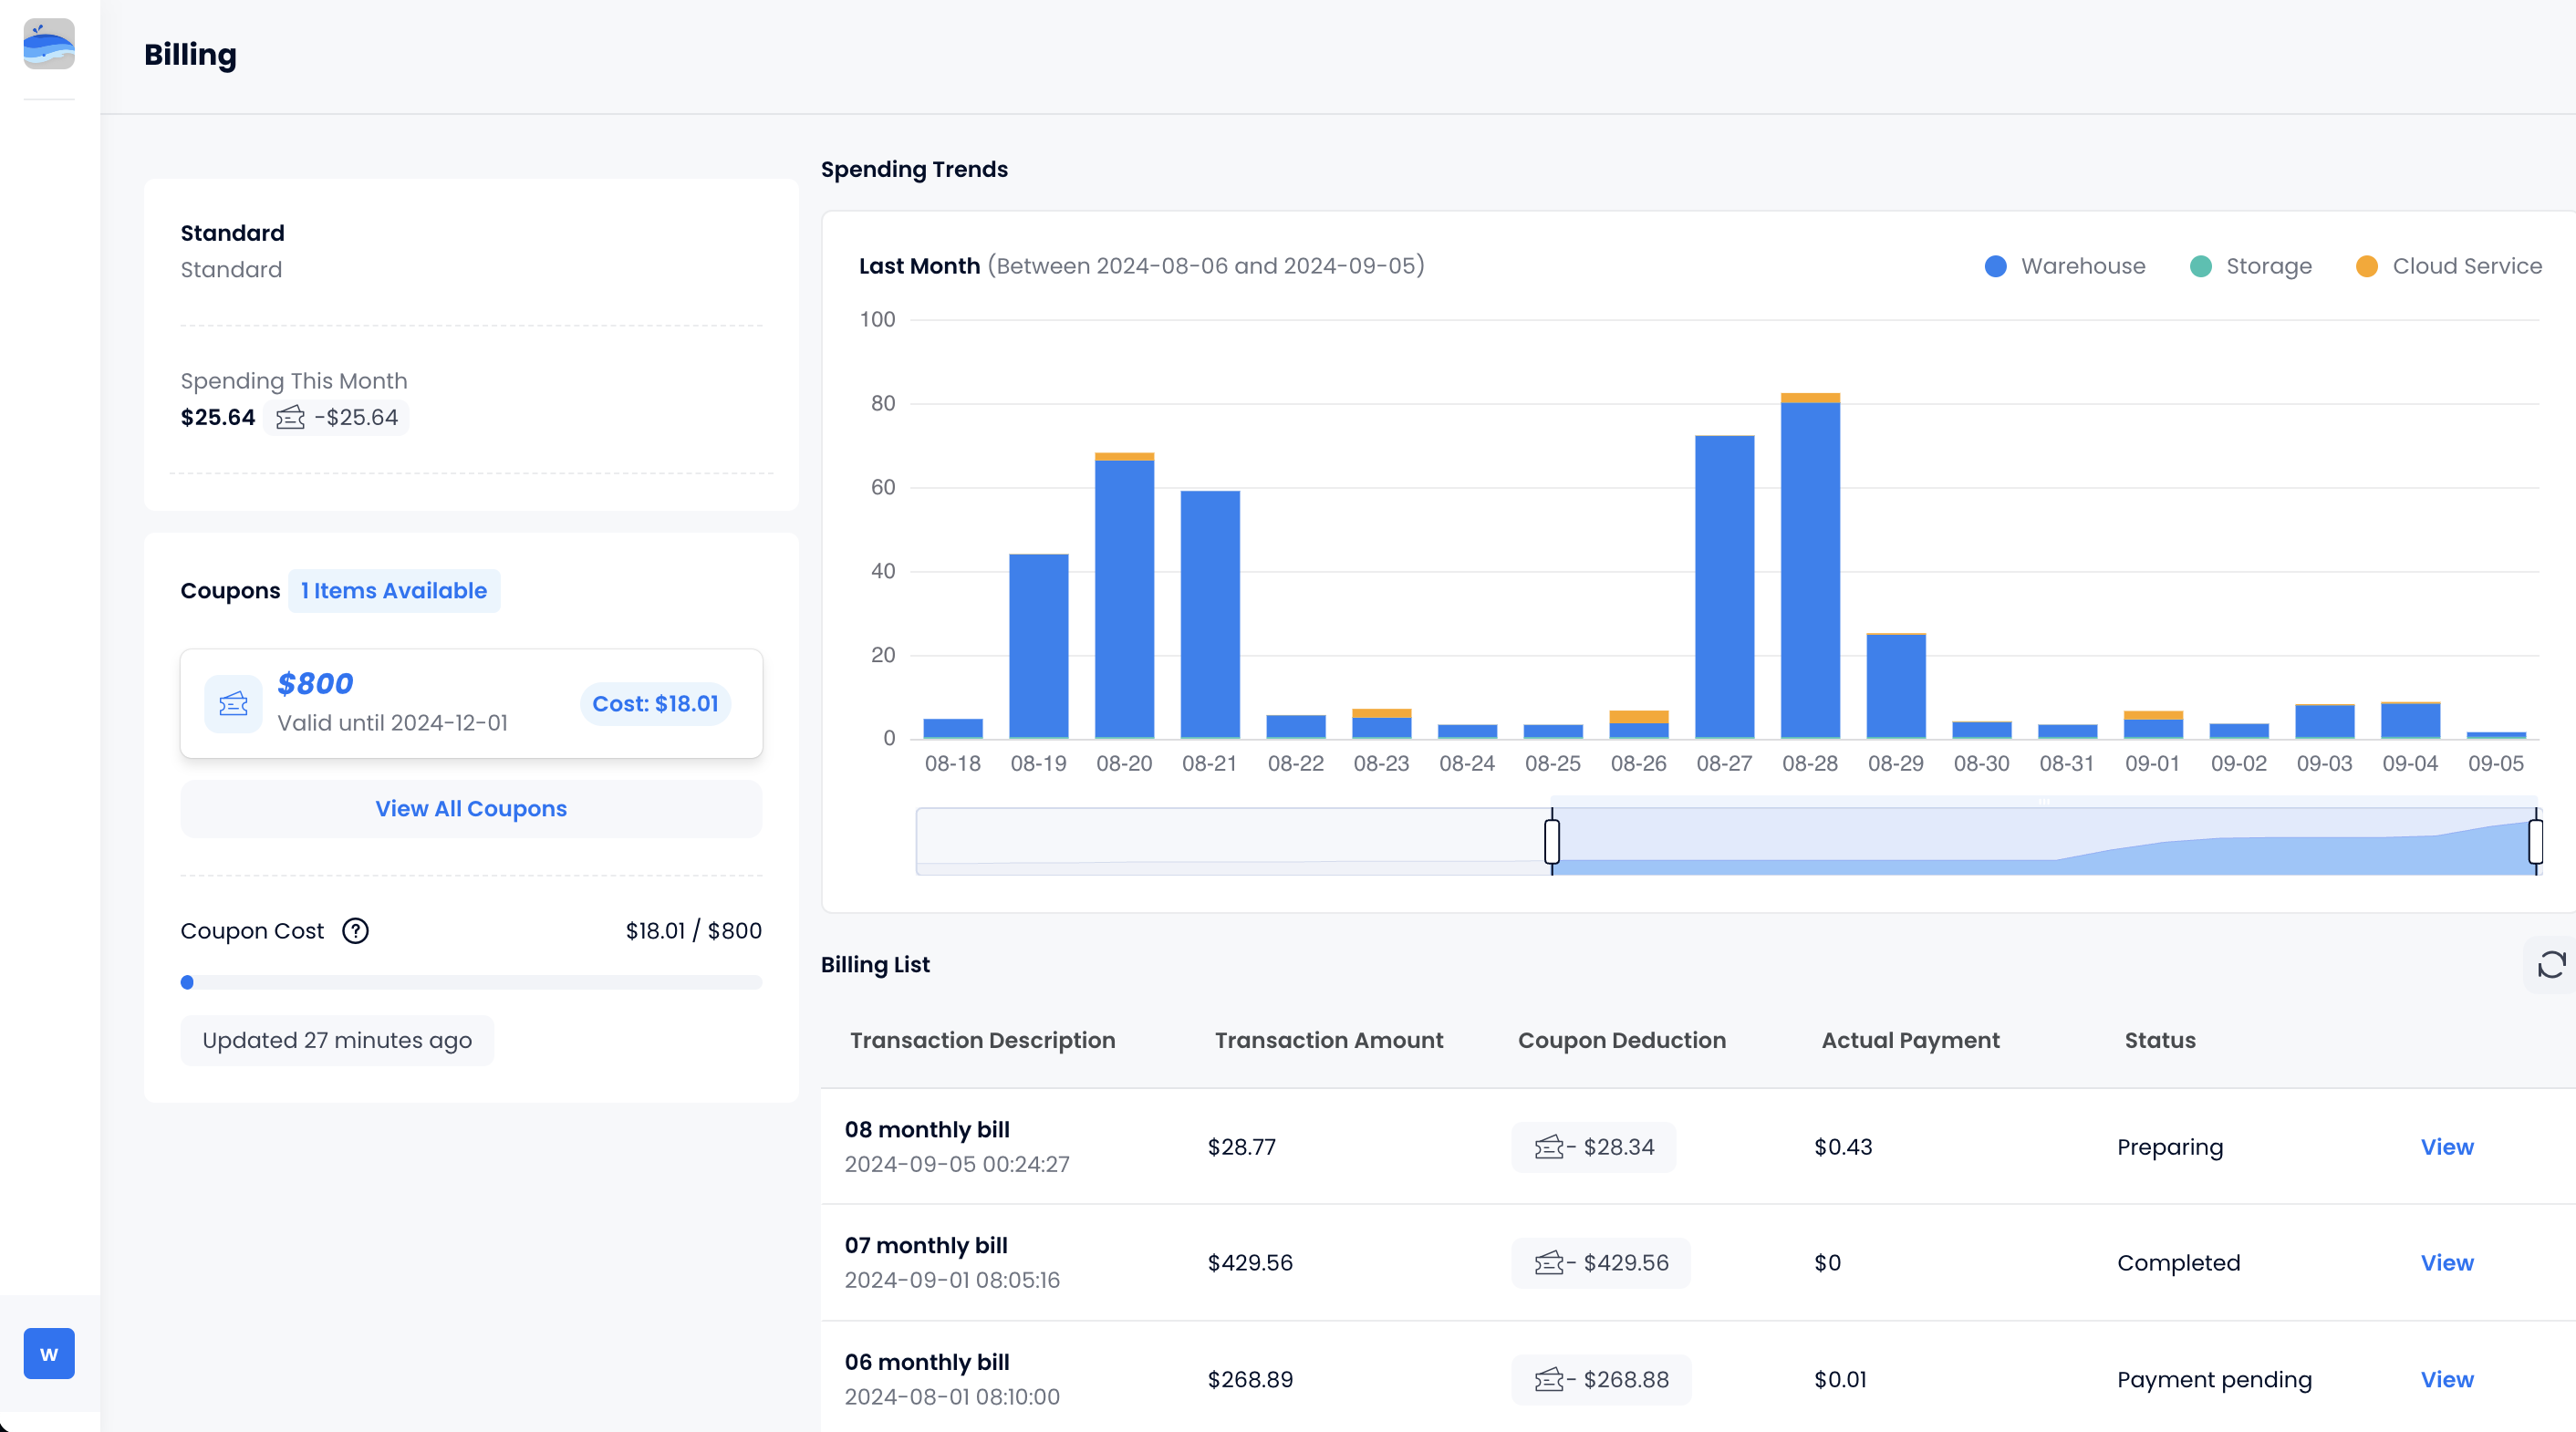Click the Cost: $18.01 badge

point(655,704)
